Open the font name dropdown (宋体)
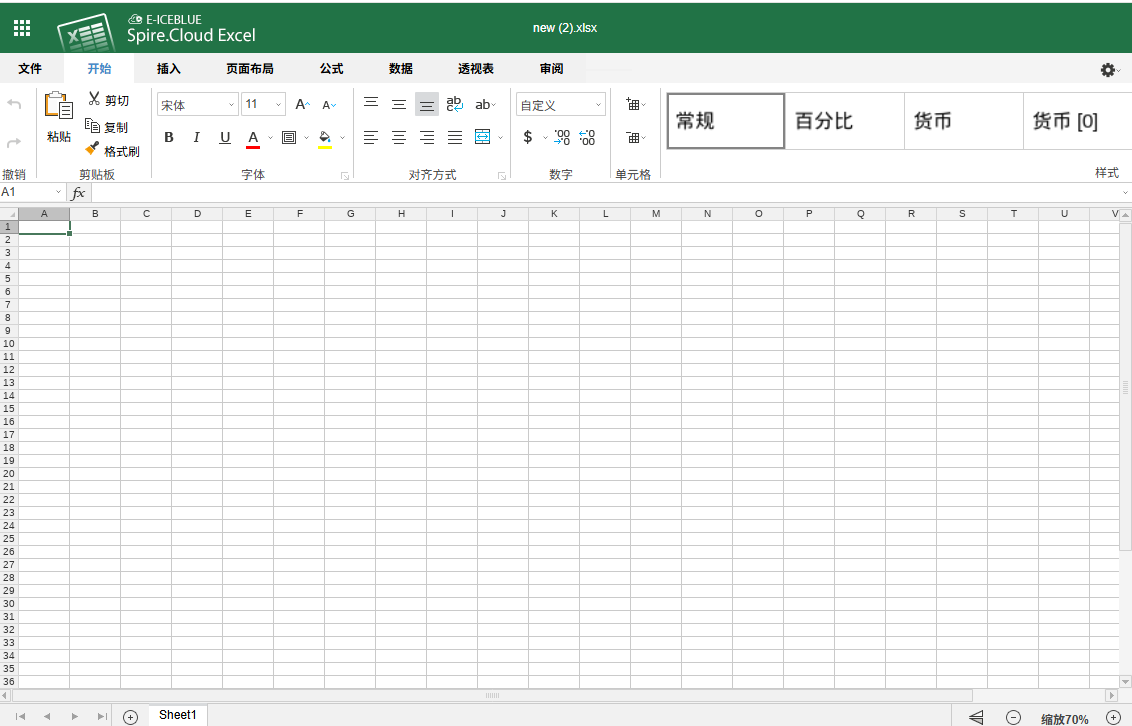 [198, 104]
